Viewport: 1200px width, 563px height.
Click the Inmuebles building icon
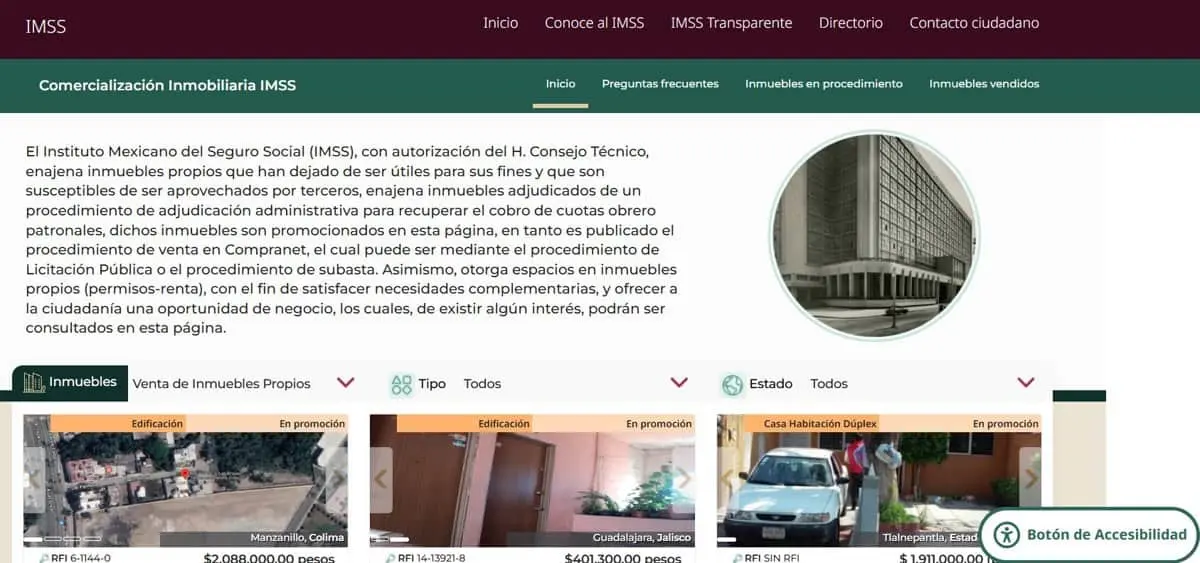[34, 383]
